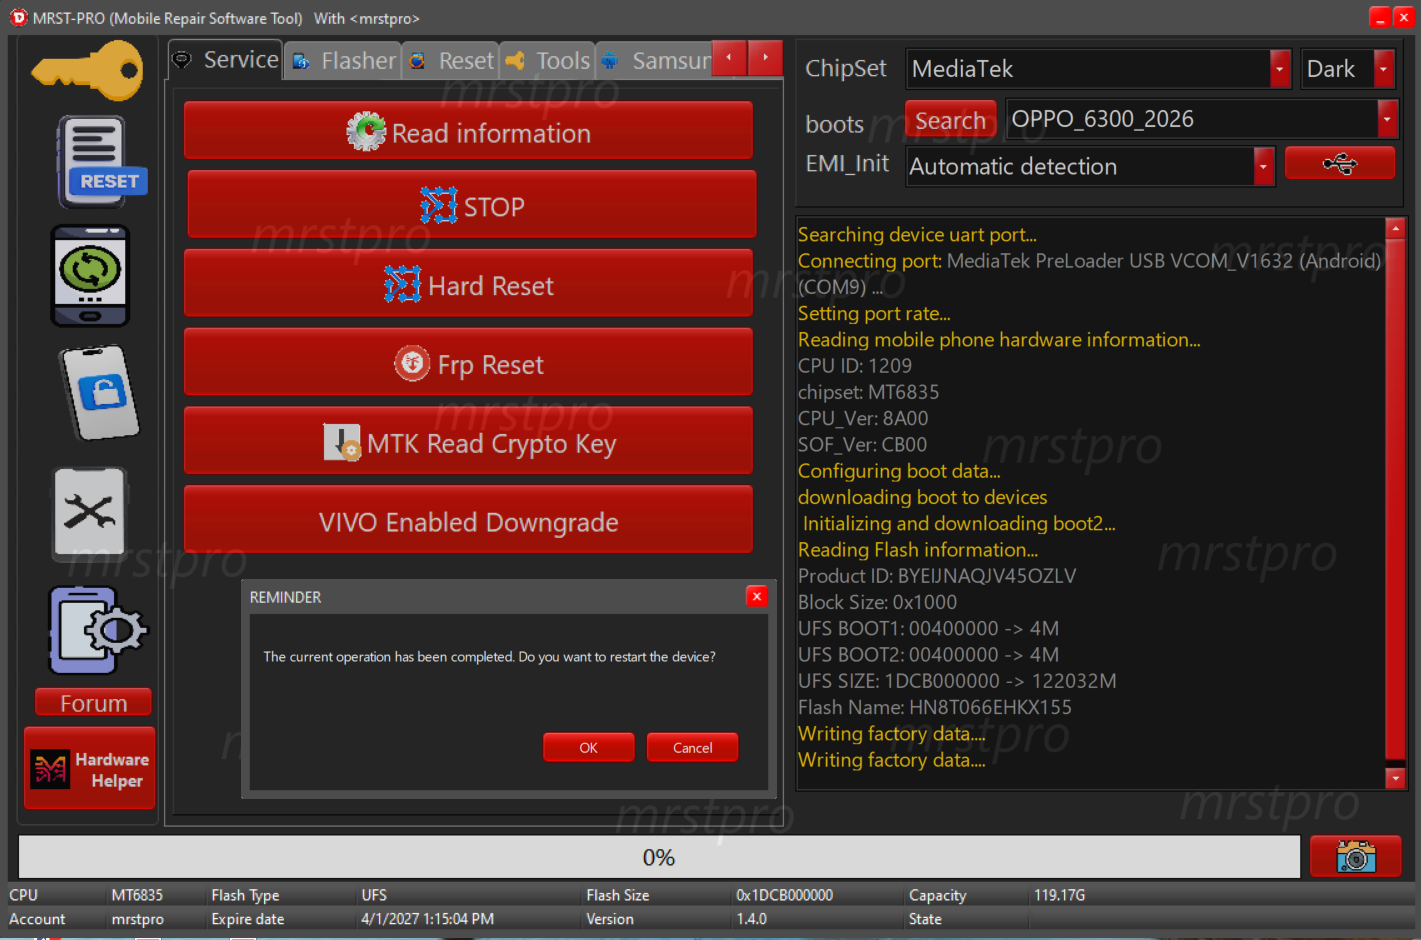Switch to the Service tab

click(x=225, y=60)
